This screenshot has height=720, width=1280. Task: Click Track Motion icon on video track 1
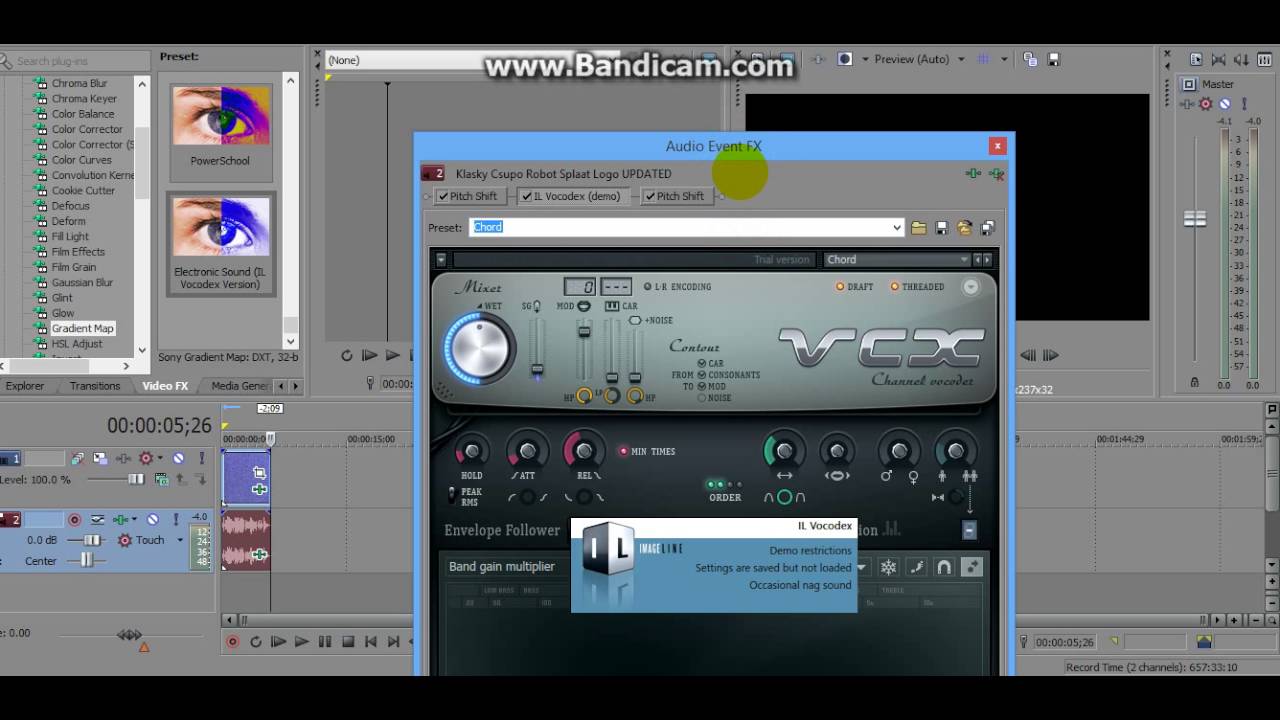pos(100,458)
